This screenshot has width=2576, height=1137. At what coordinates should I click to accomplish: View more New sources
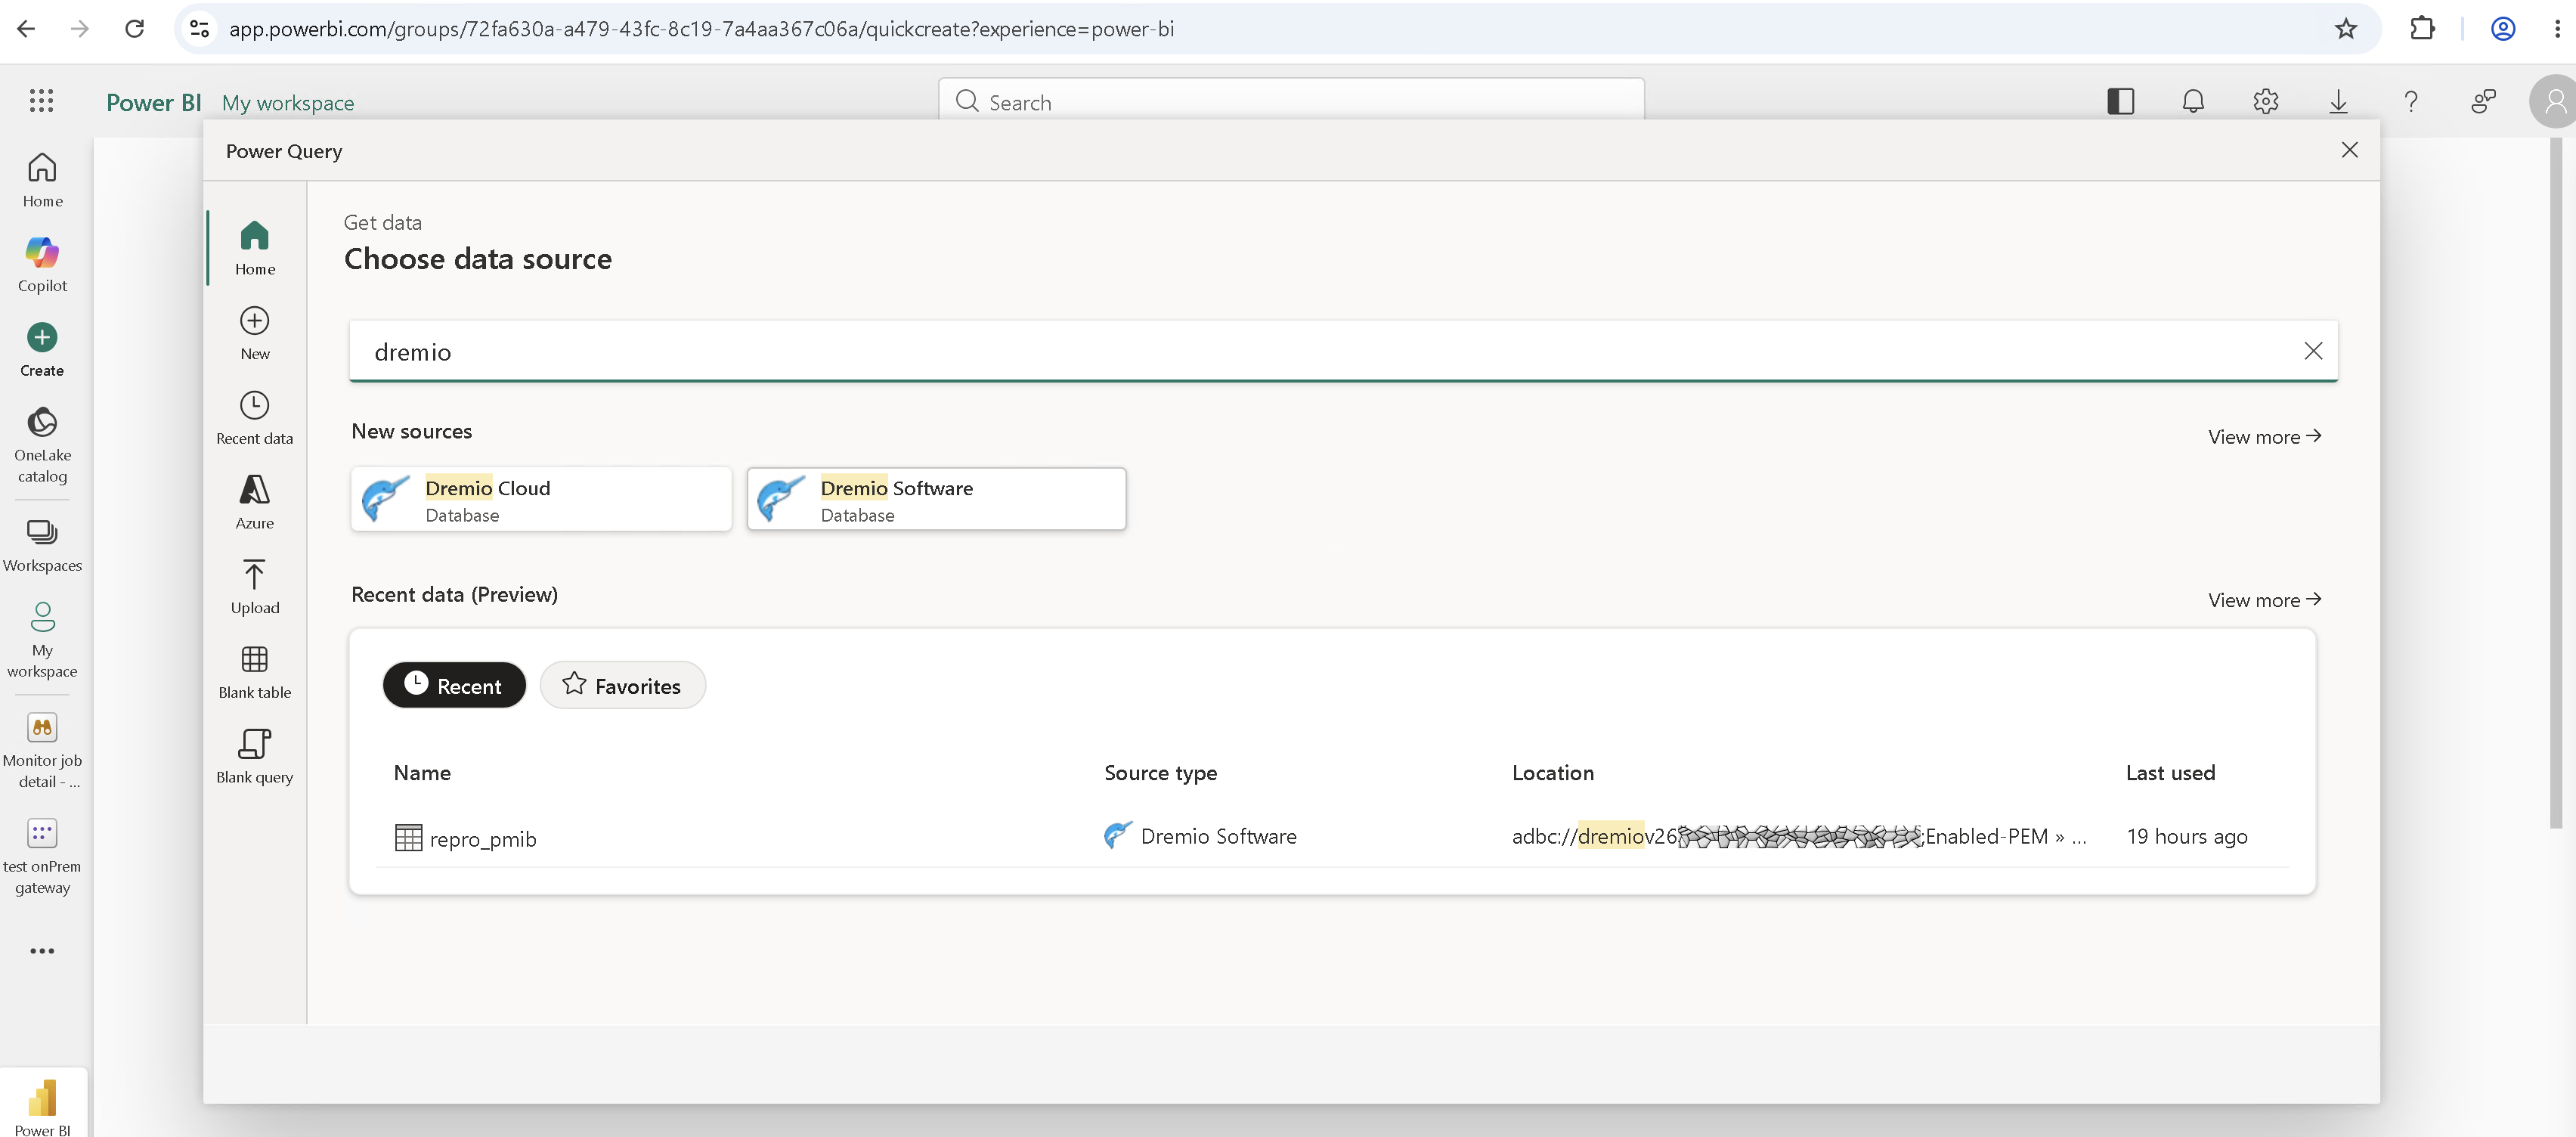coord(2264,437)
